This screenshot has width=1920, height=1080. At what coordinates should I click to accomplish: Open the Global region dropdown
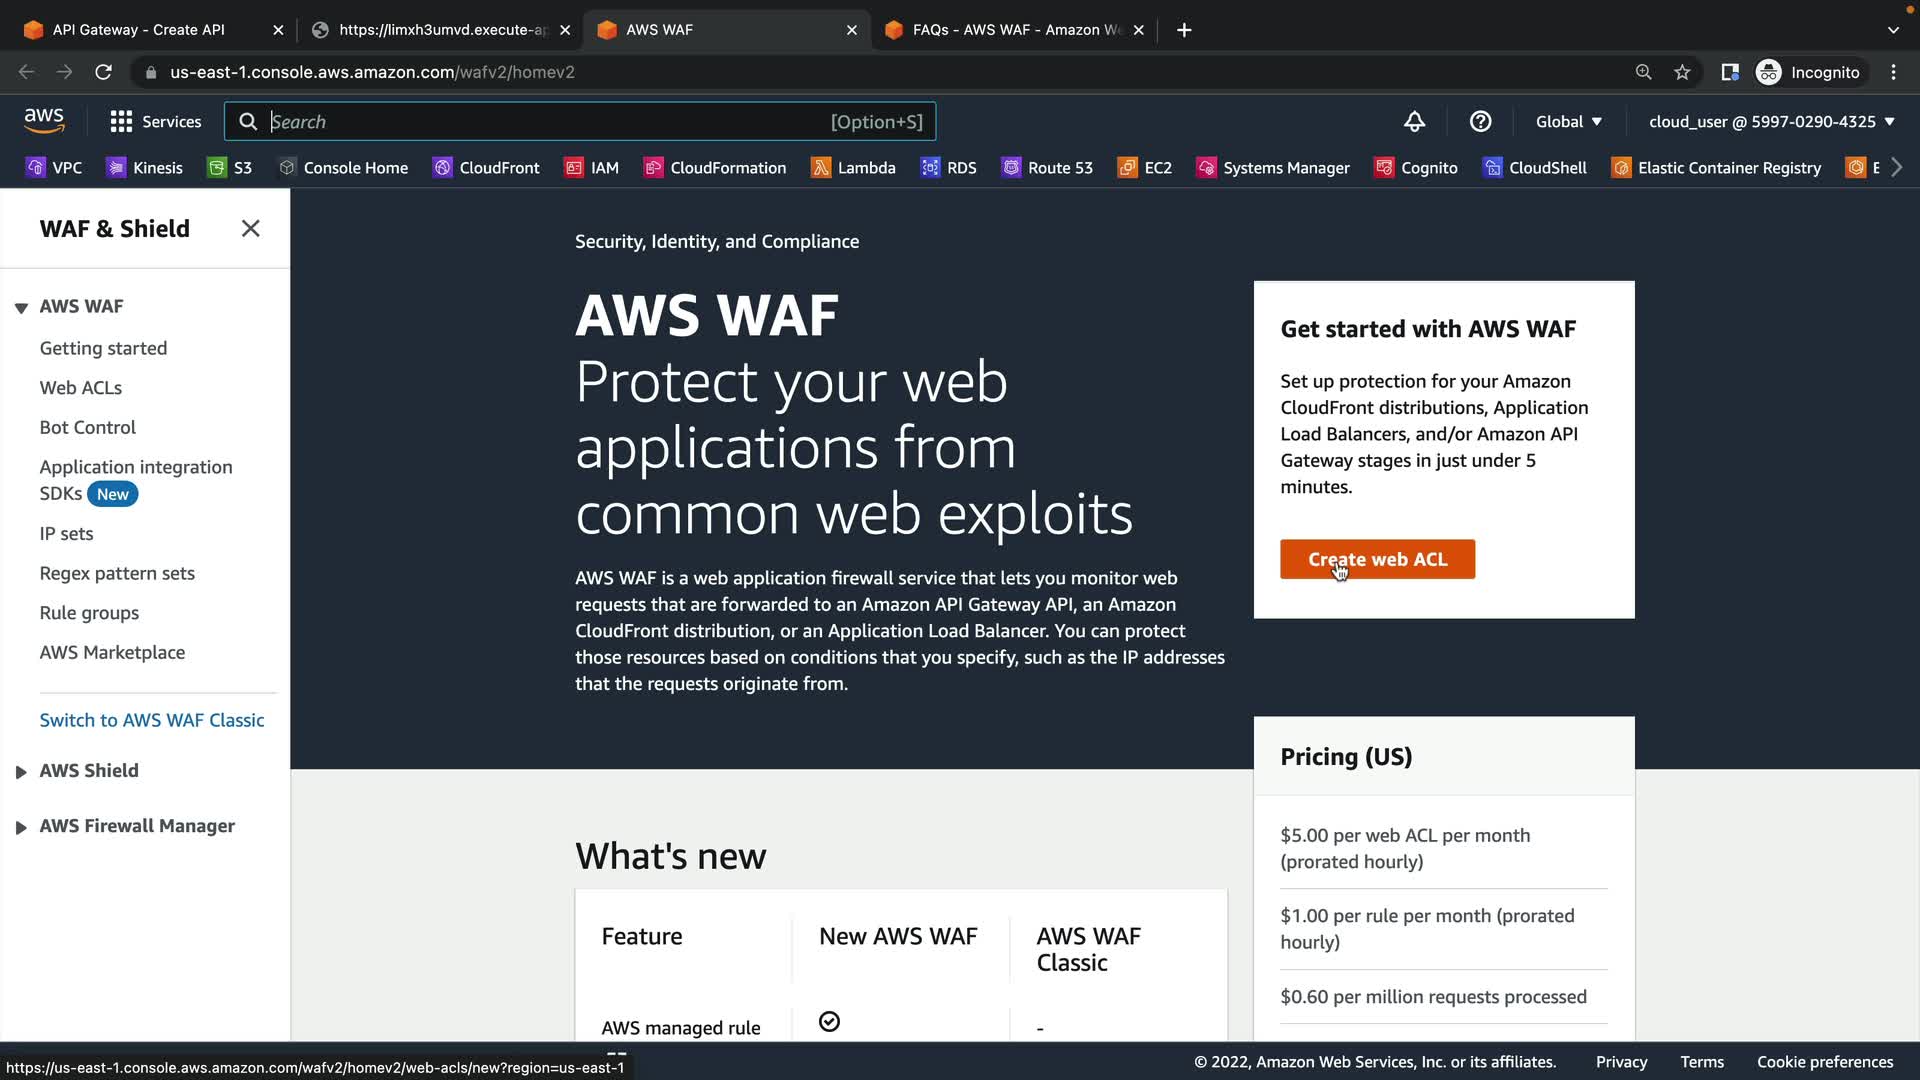click(1568, 121)
